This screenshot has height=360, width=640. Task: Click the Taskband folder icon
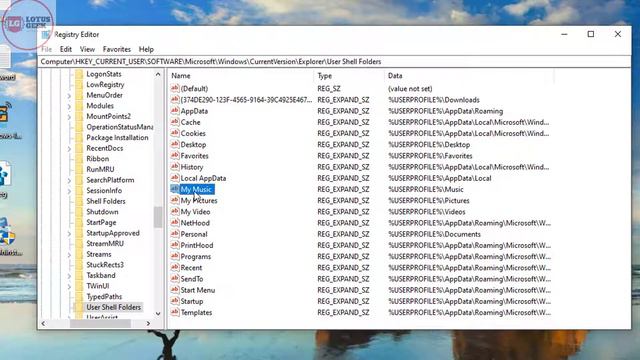coord(79,276)
